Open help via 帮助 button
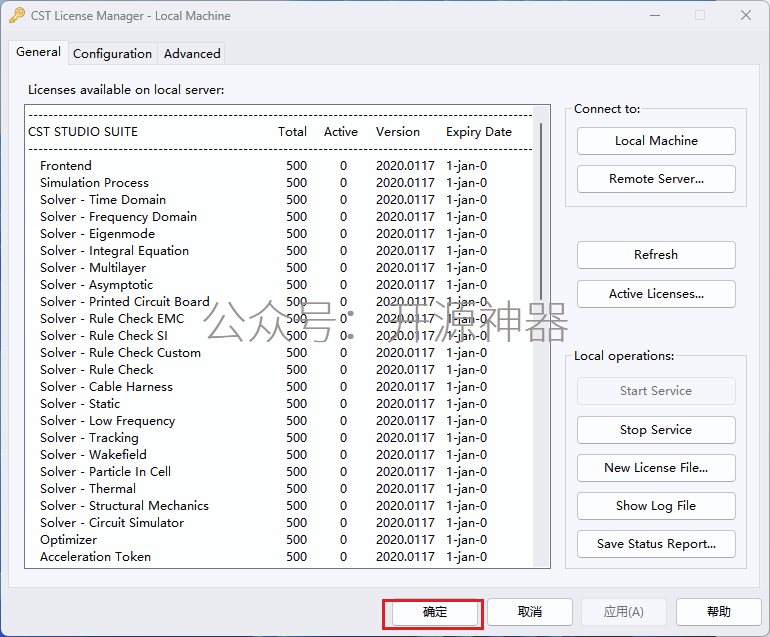 point(718,612)
